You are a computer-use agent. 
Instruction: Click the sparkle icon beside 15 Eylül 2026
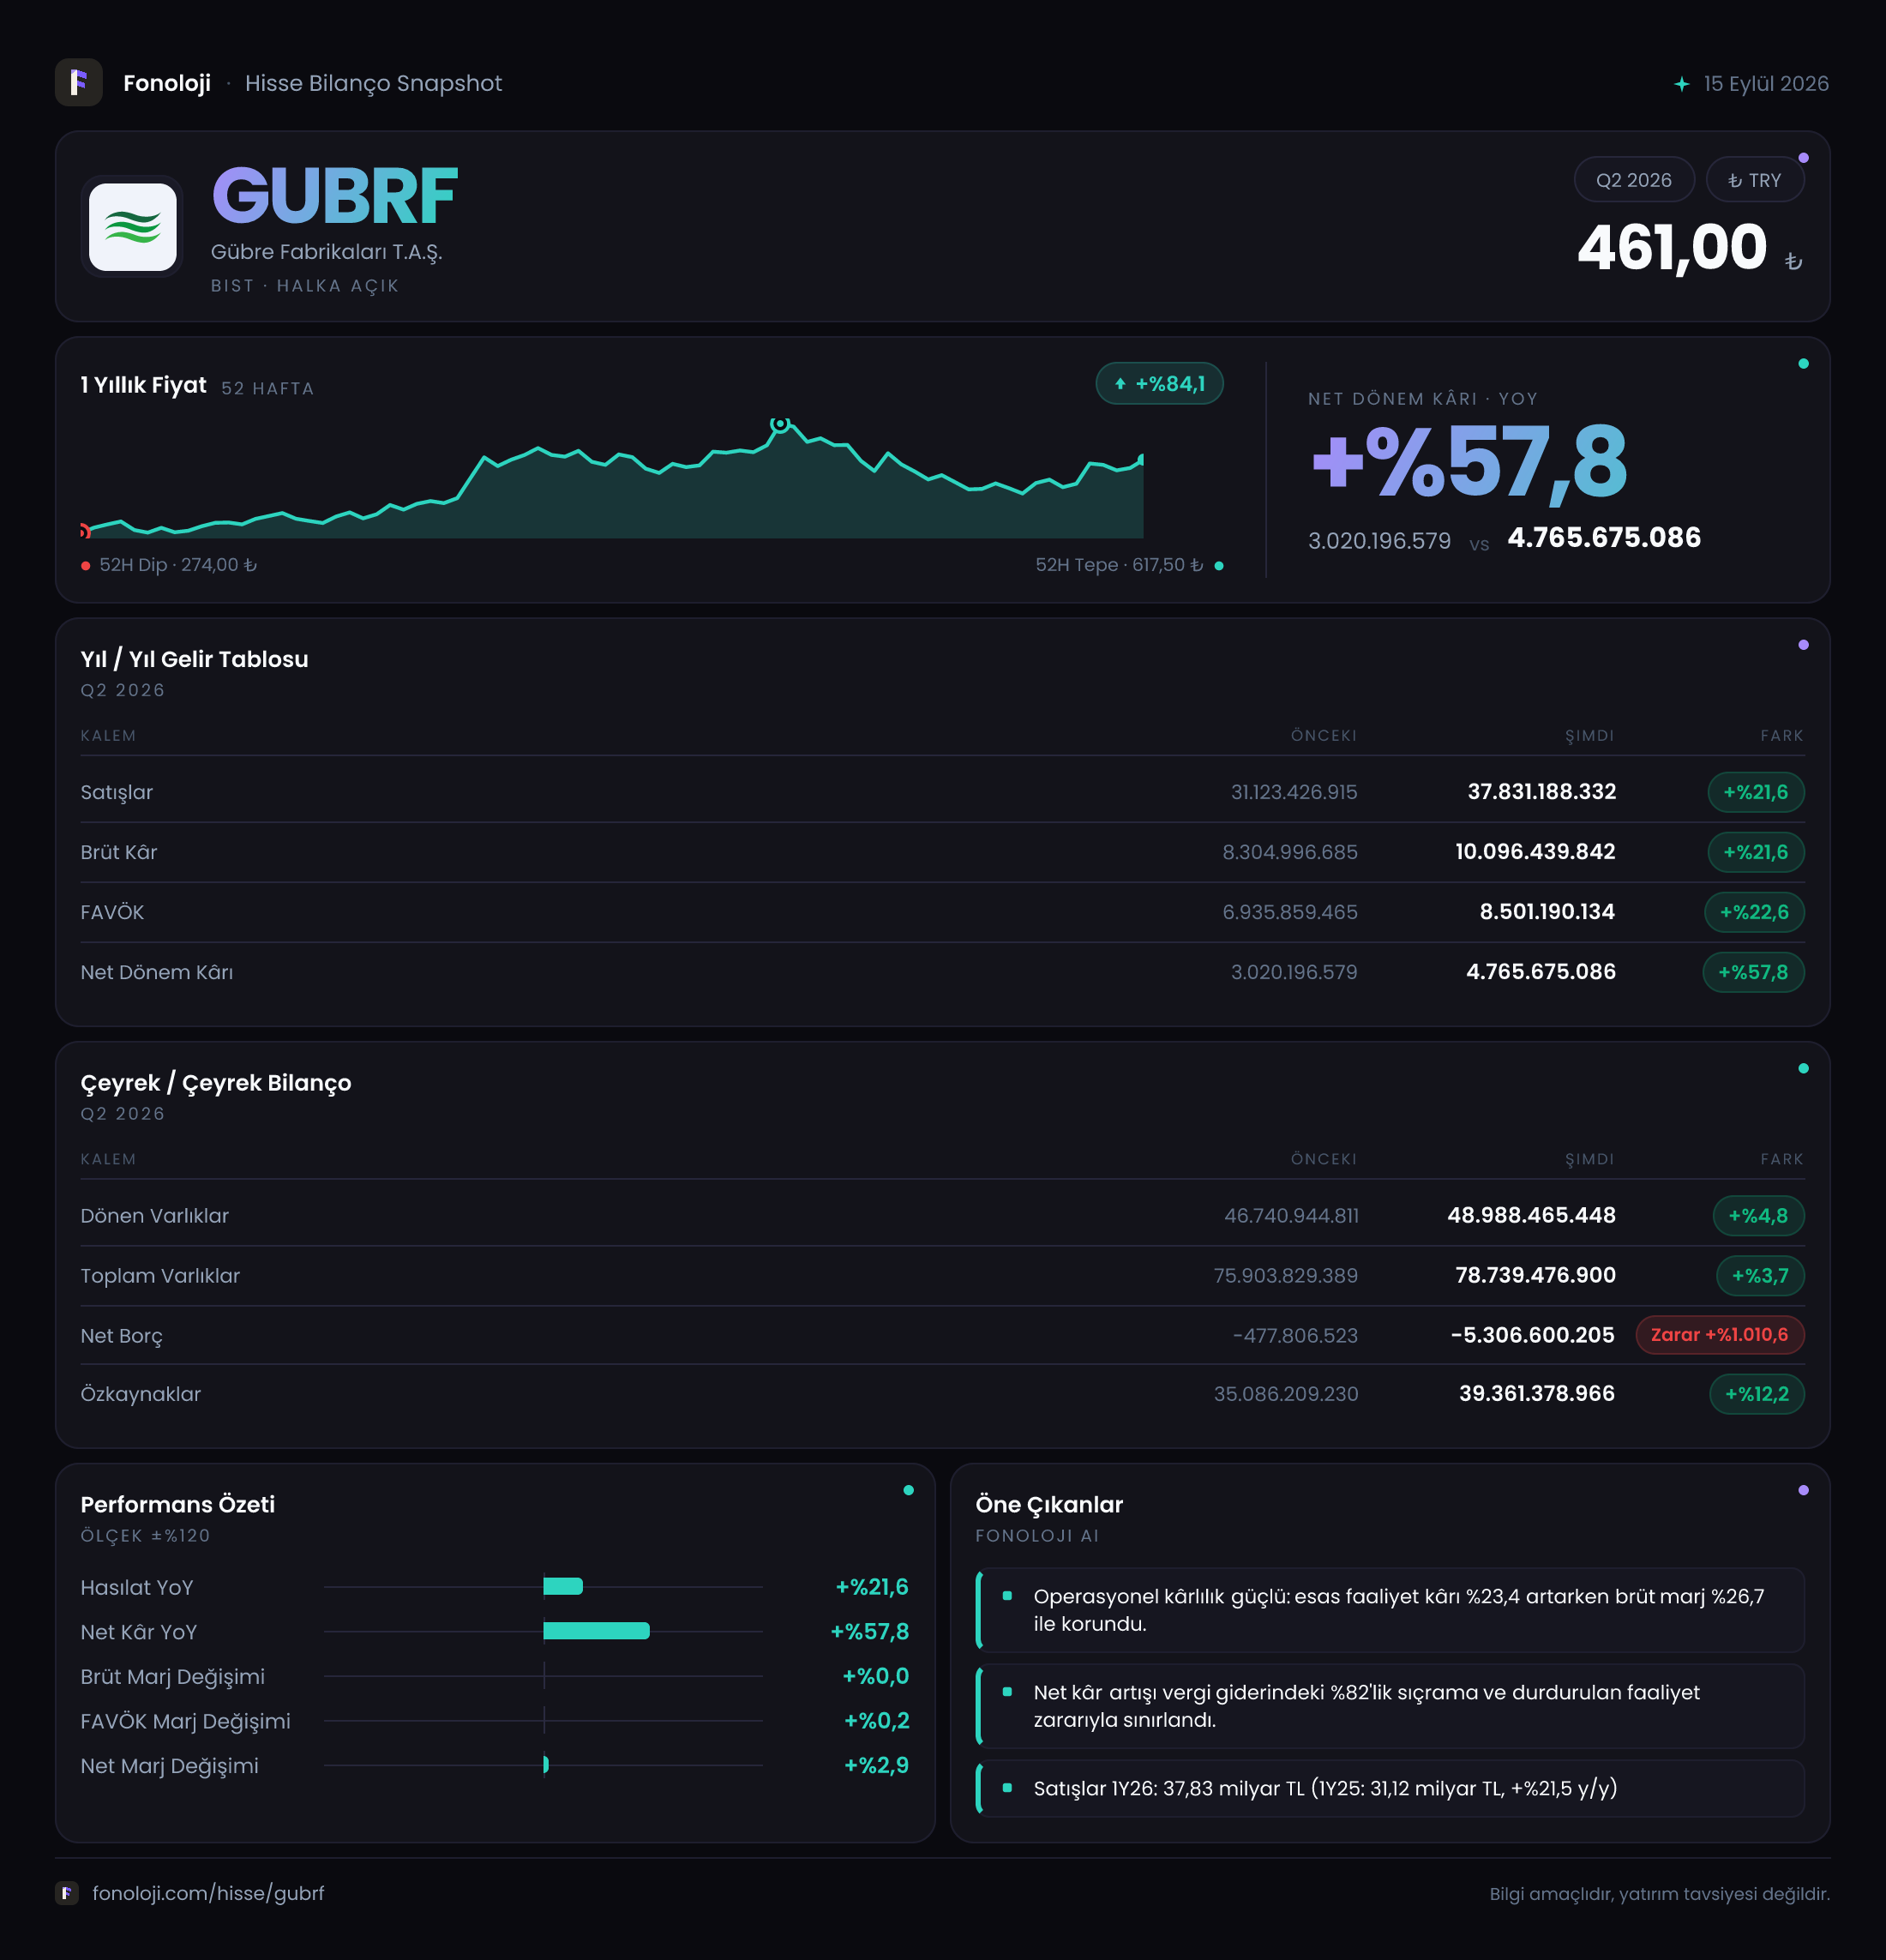(1682, 84)
